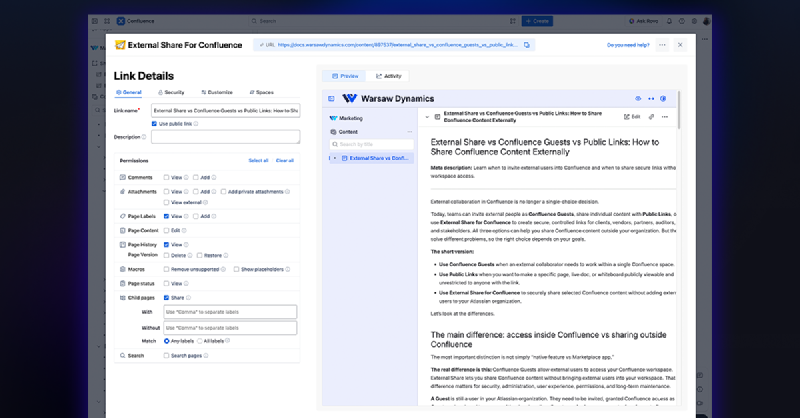Open three-dot menu next to Content in preview sidebar
800x418 pixels.
click(x=410, y=132)
